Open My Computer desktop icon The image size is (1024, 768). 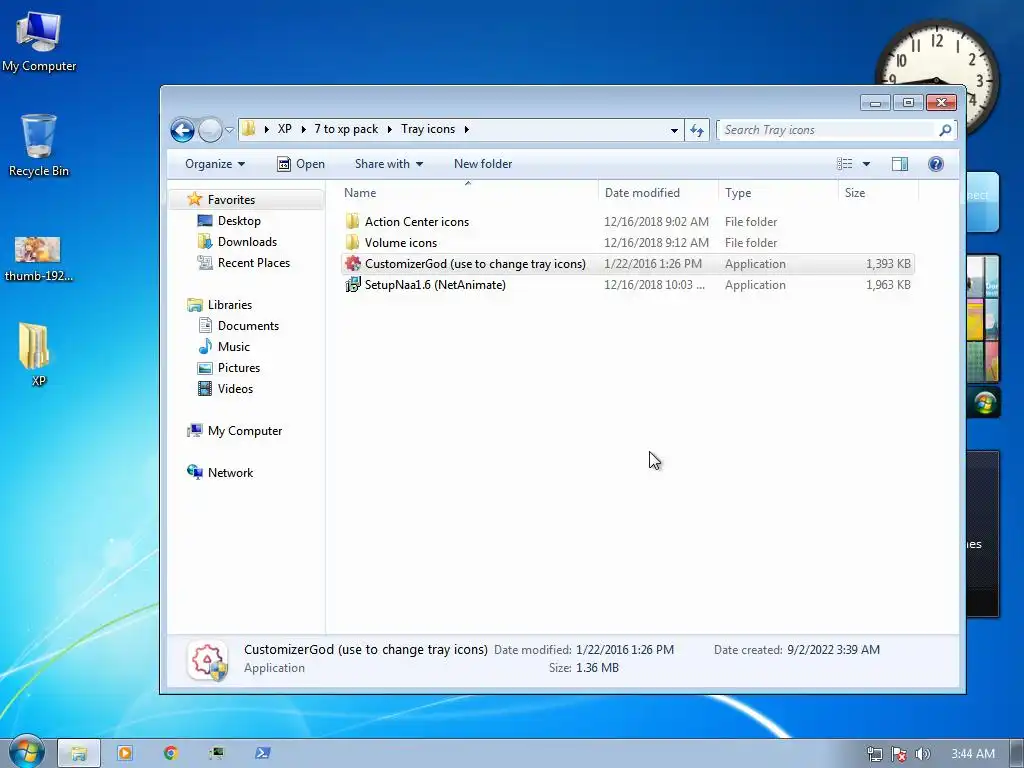click(x=39, y=42)
